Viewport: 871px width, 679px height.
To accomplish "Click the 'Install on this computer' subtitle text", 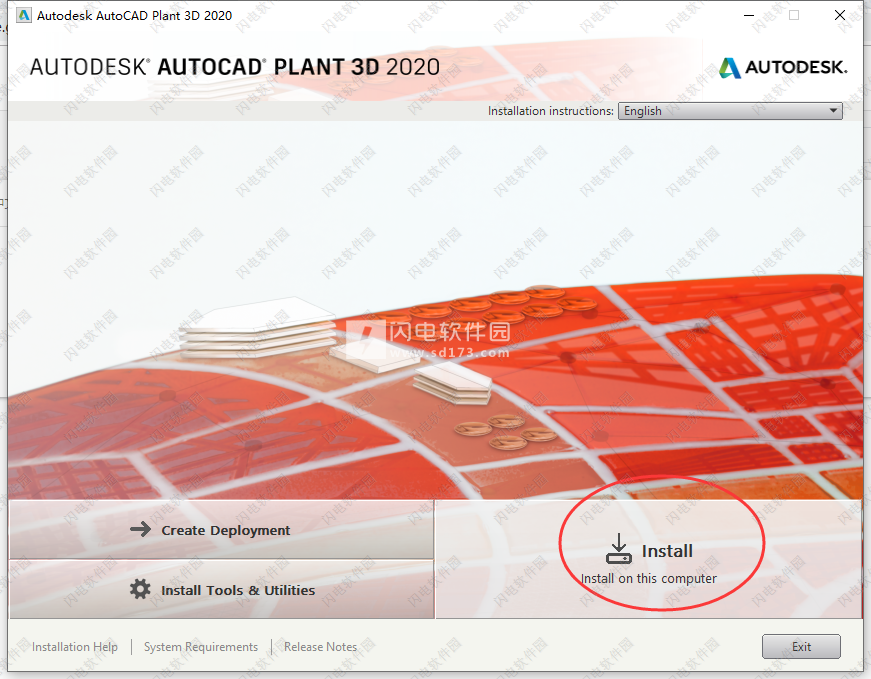I will [648, 578].
